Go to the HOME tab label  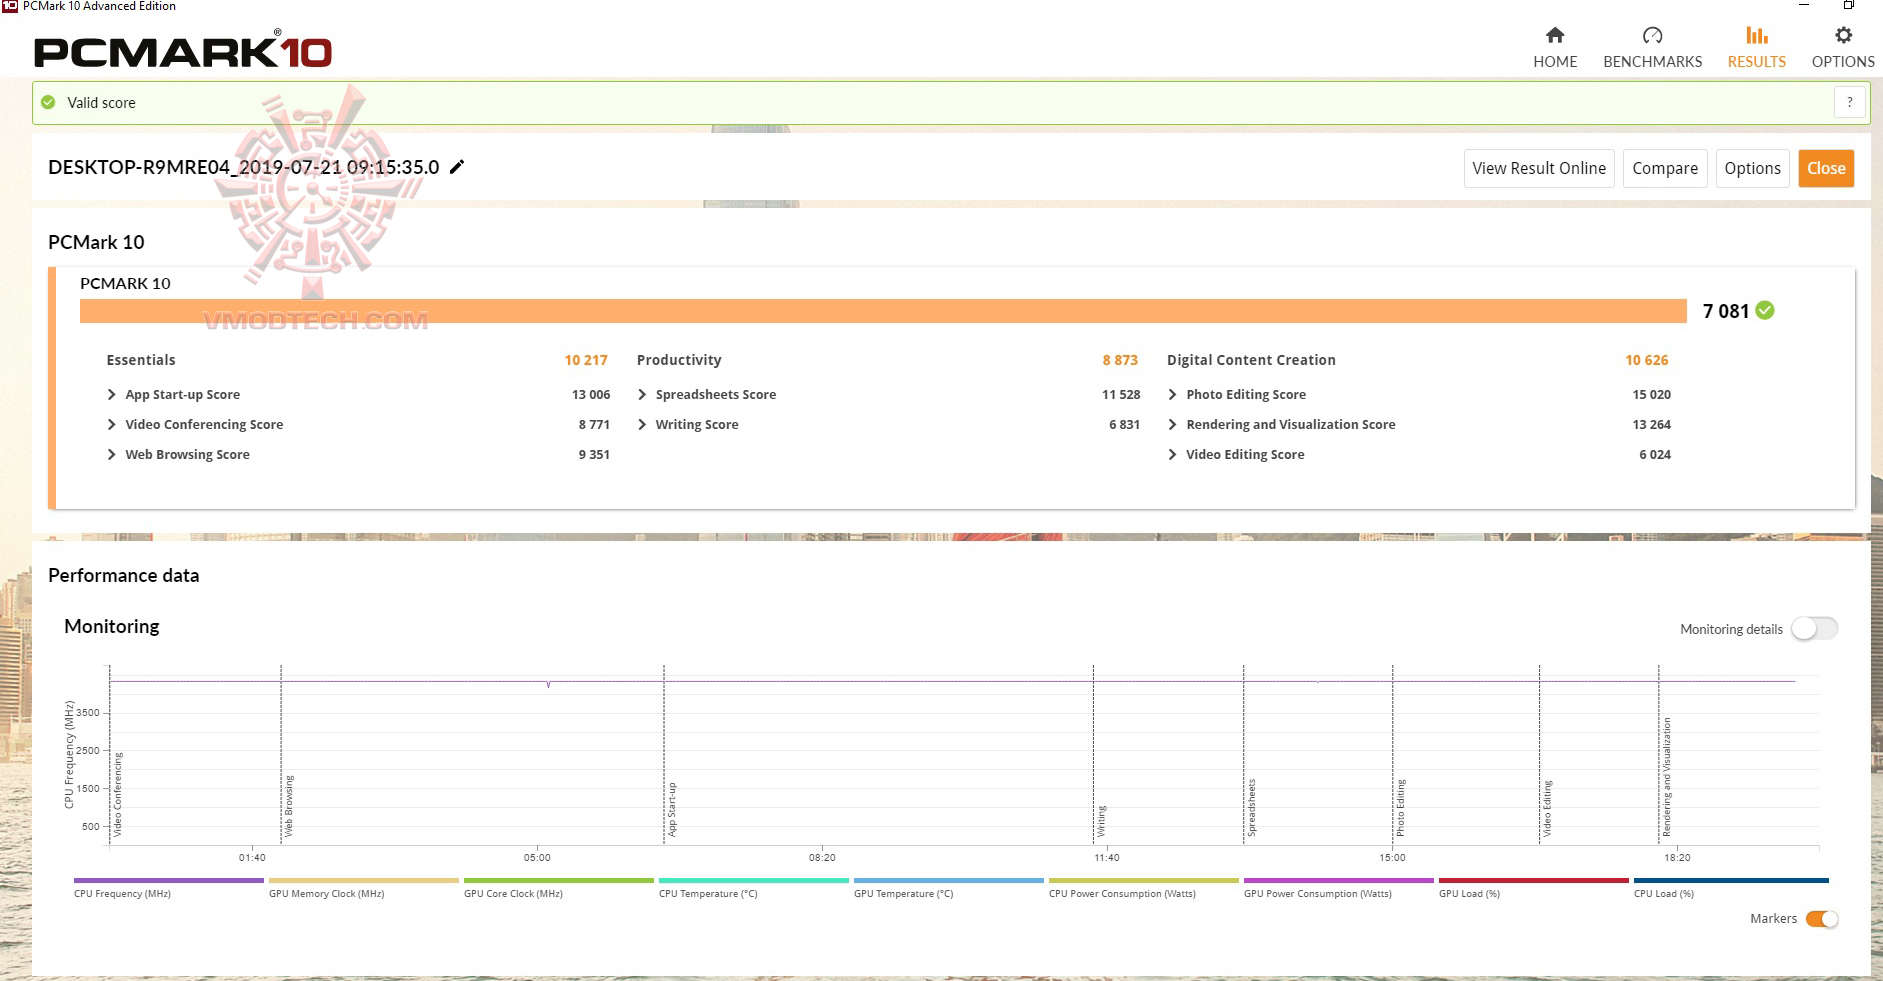coord(1555,62)
